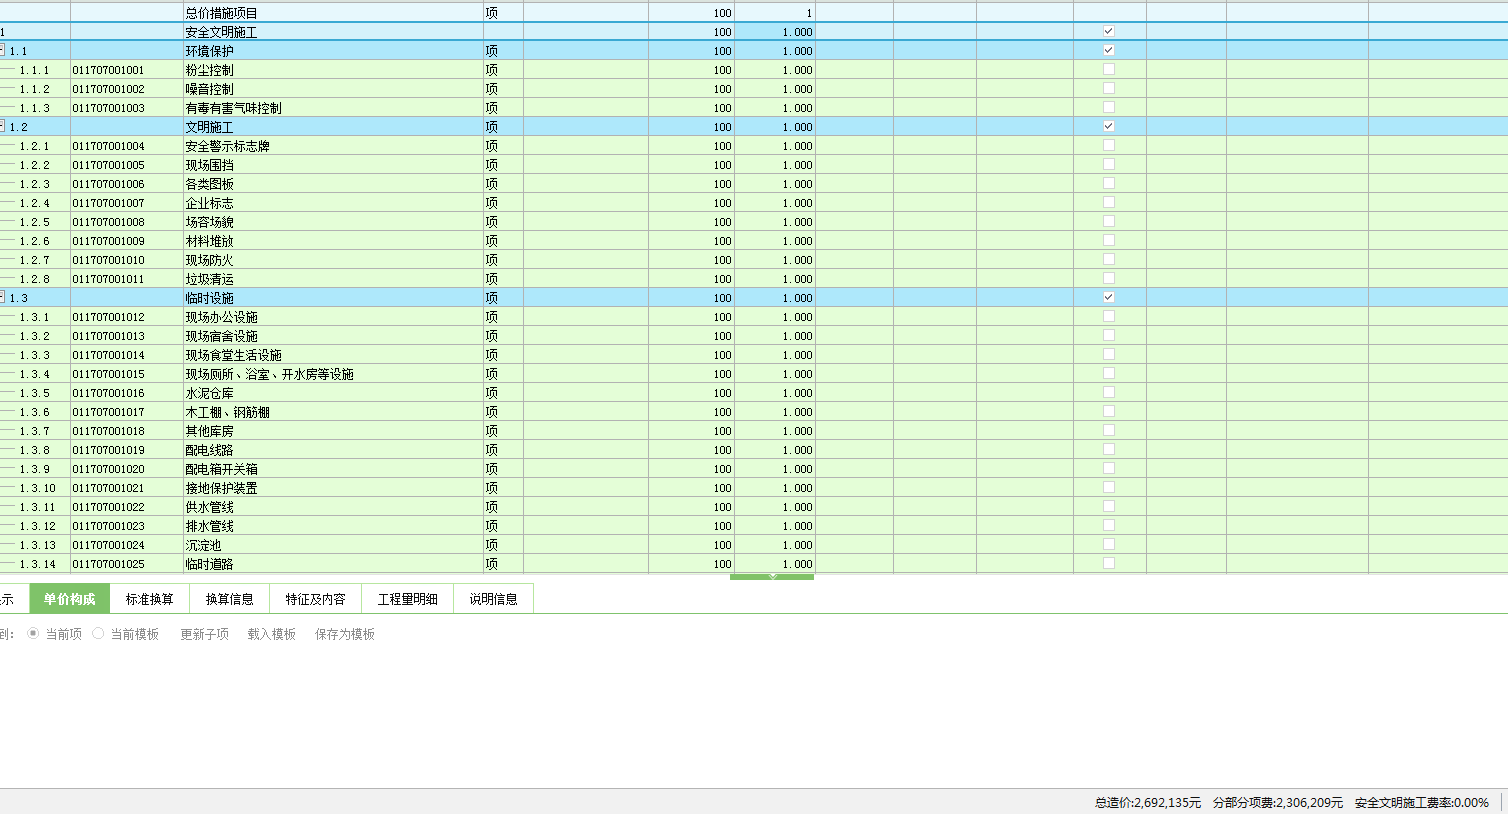The height and width of the screenshot is (814, 1508).
Task: Select the 有毒有害气味控制 row name
Action: tap(333, 108)
